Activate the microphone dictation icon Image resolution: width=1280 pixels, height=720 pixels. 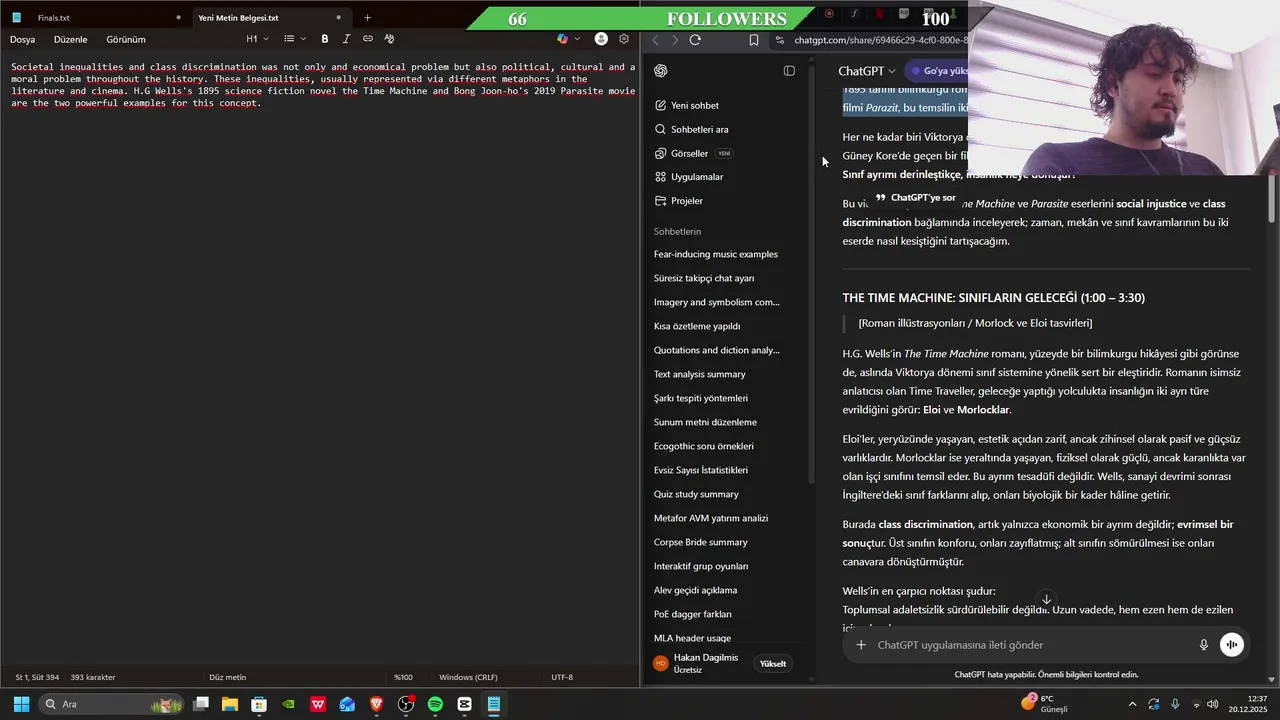click(1204, 645)
